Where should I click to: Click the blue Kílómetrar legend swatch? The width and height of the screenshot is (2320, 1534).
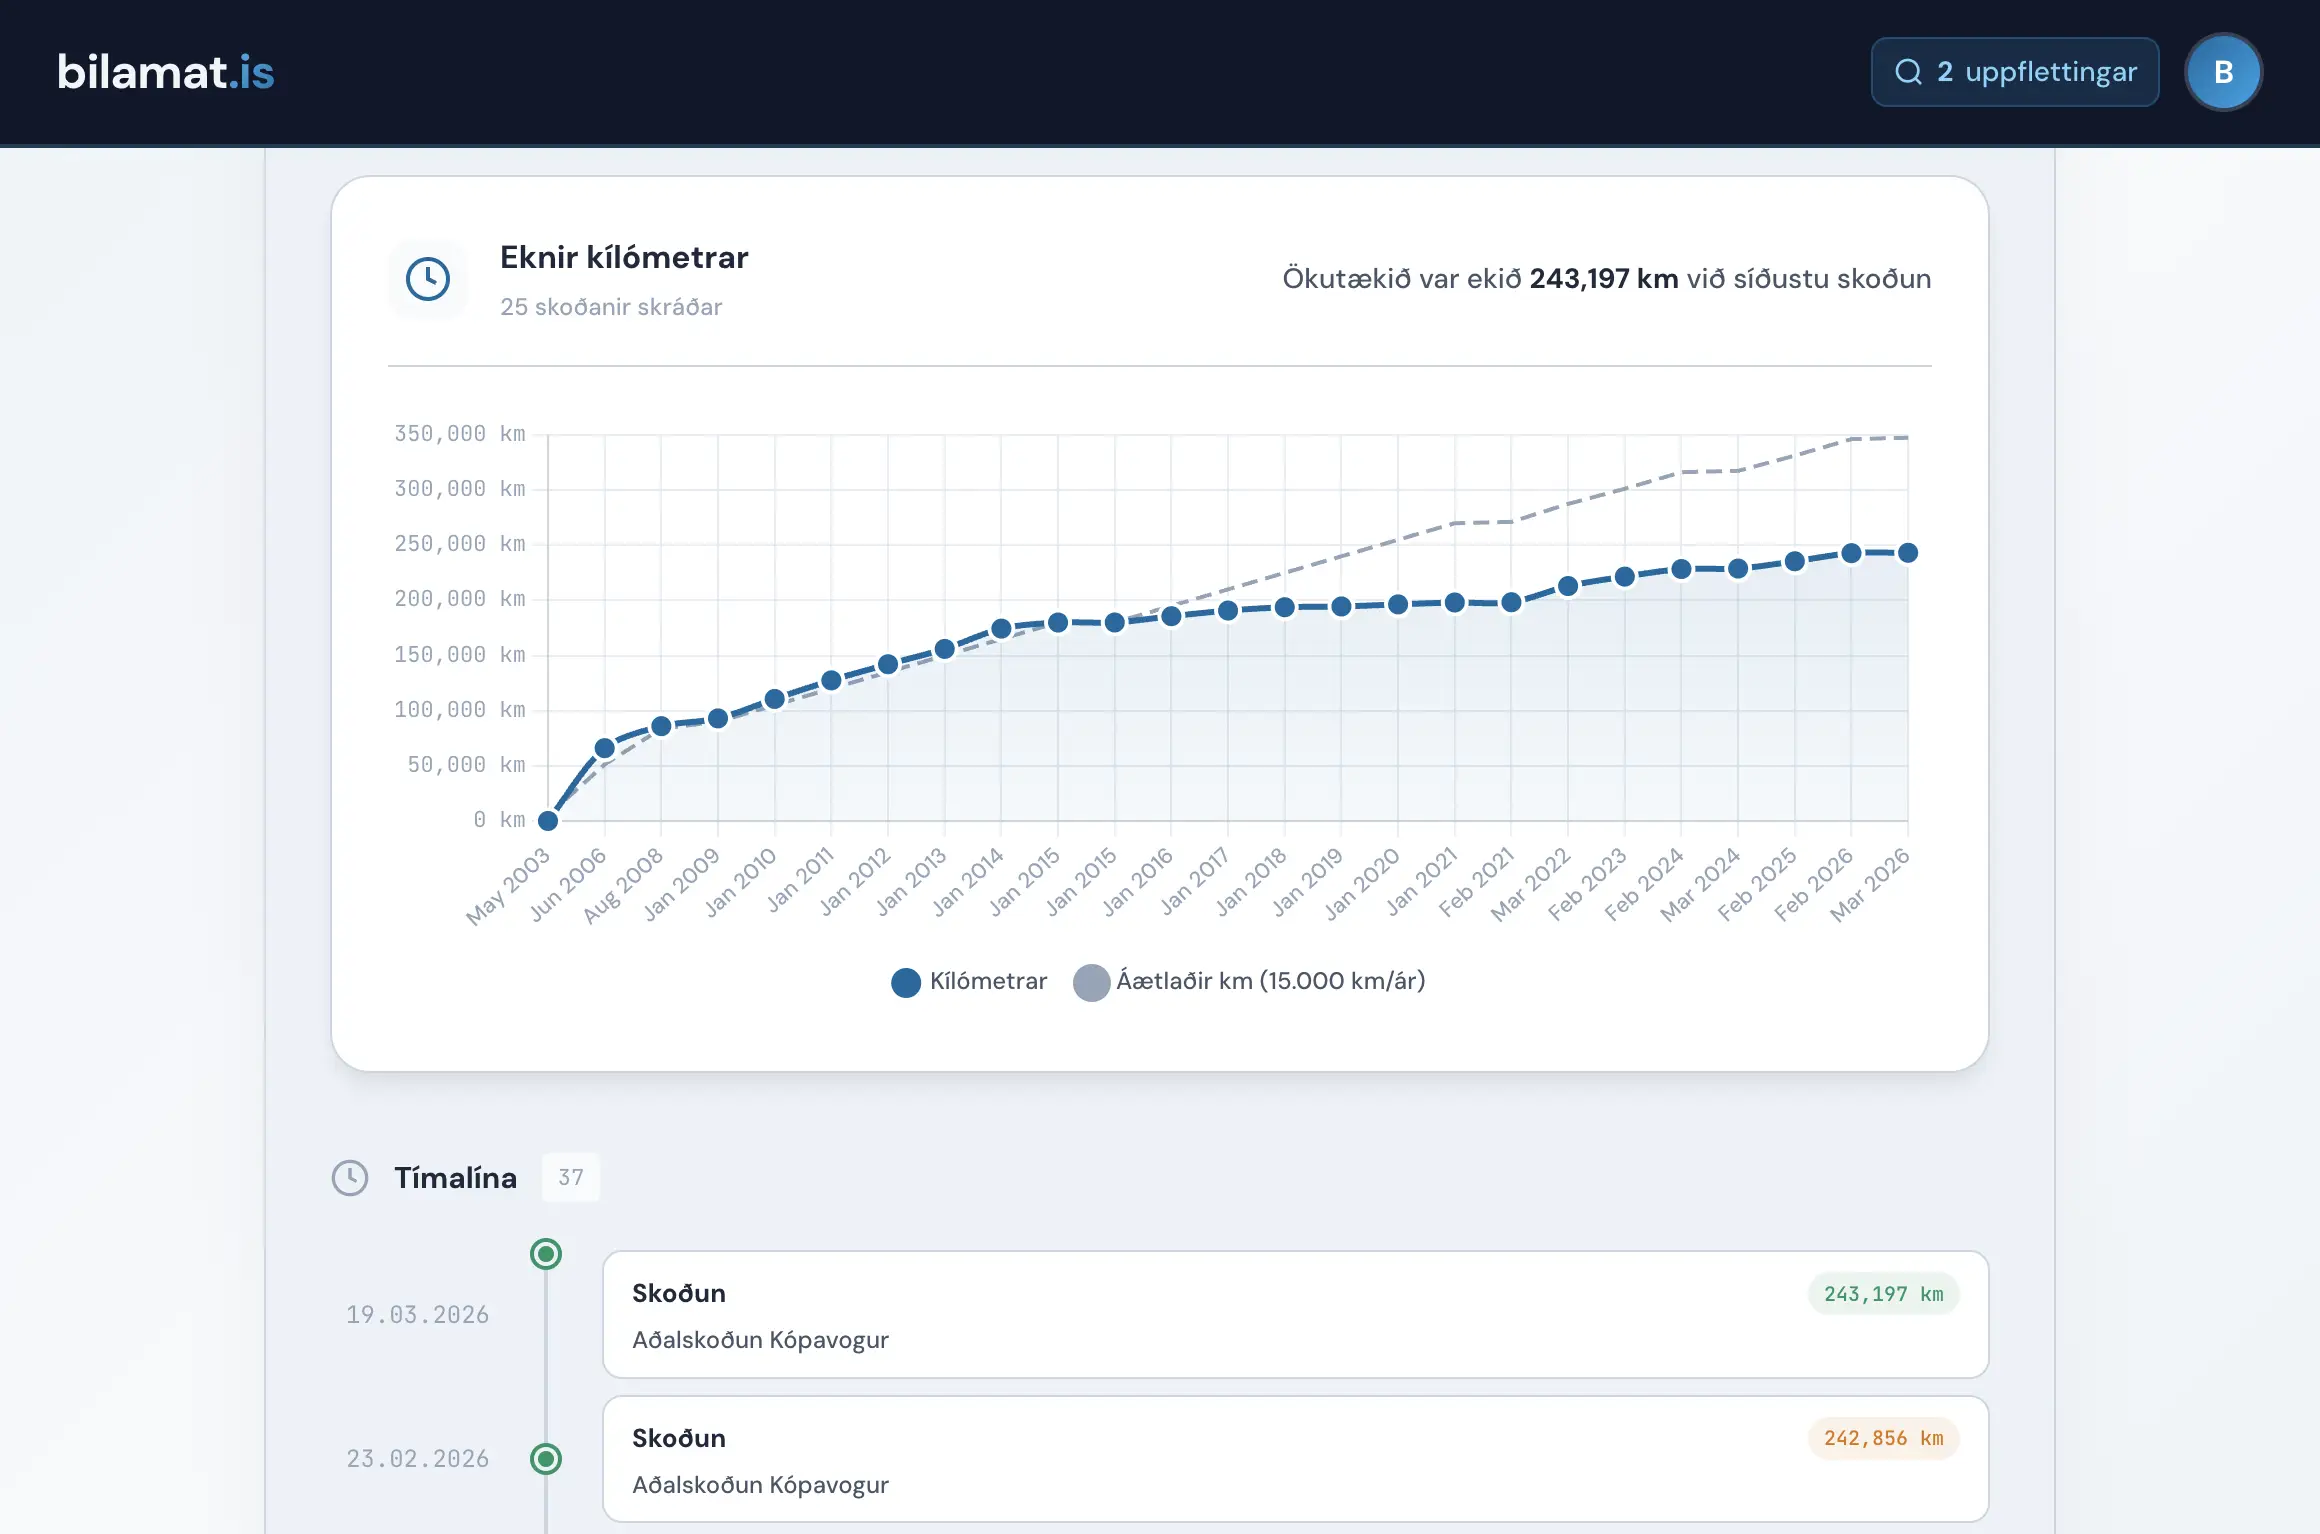point(906,982)
